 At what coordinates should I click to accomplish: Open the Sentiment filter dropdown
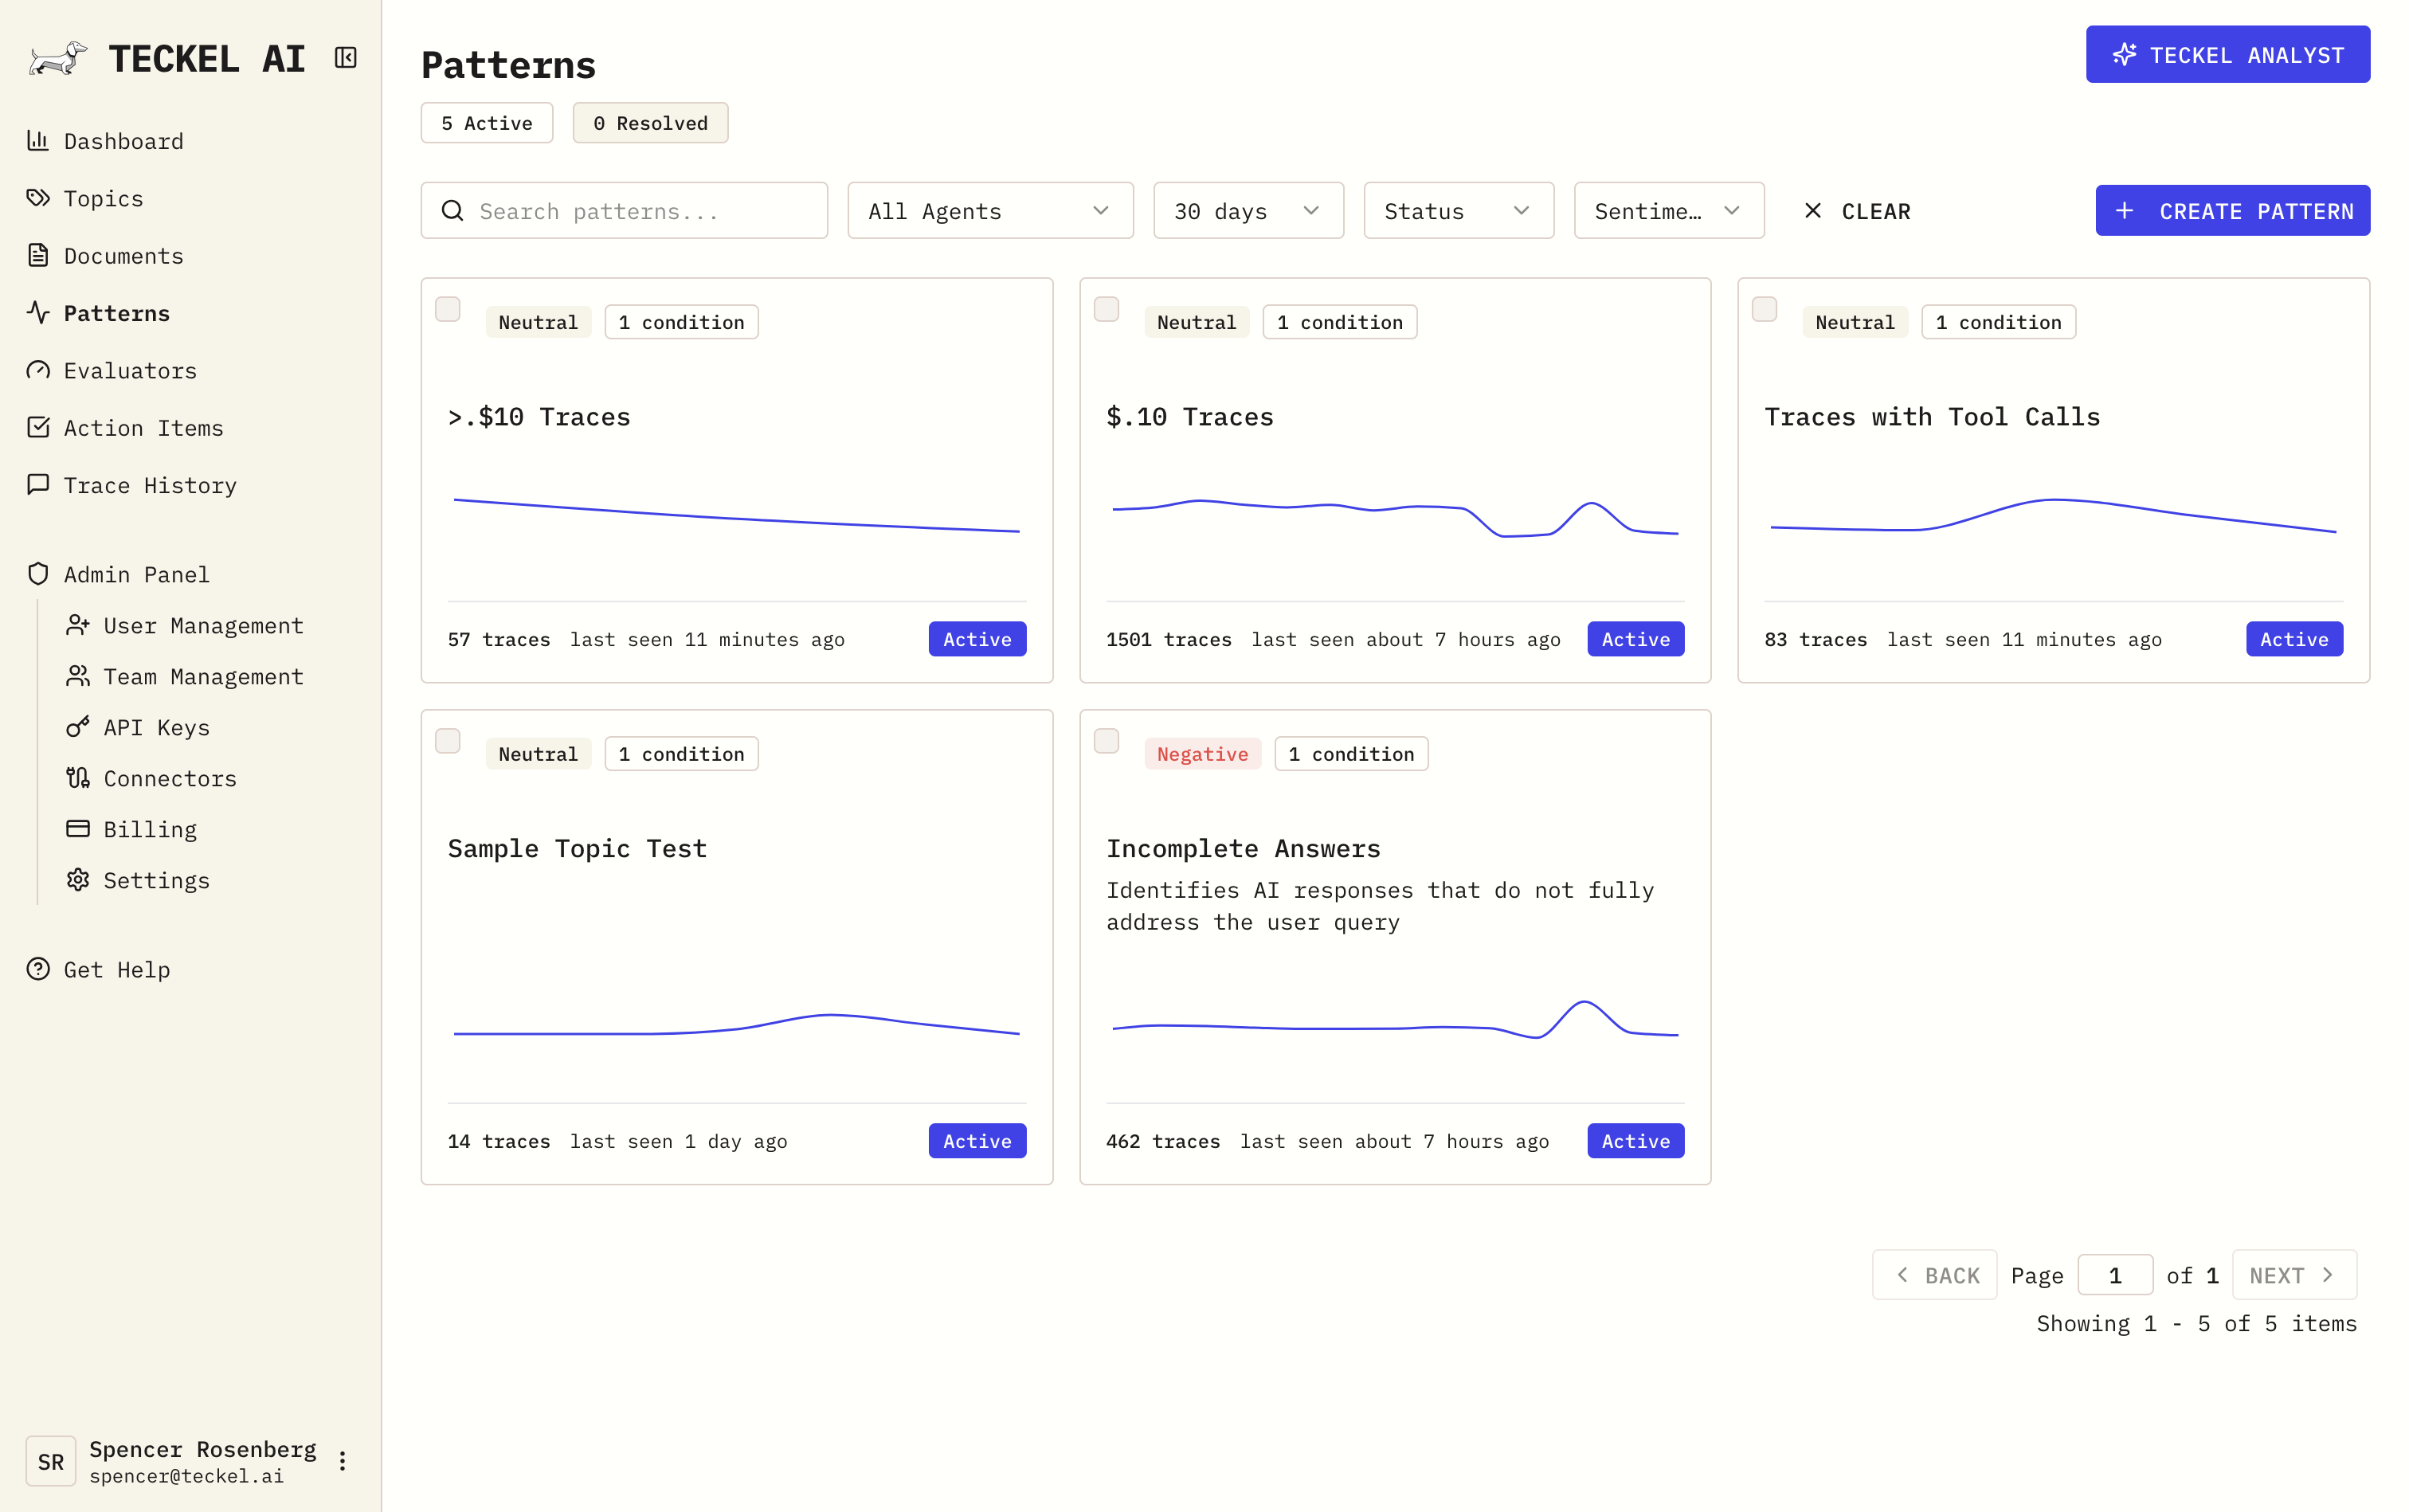tap(1668, 211)
